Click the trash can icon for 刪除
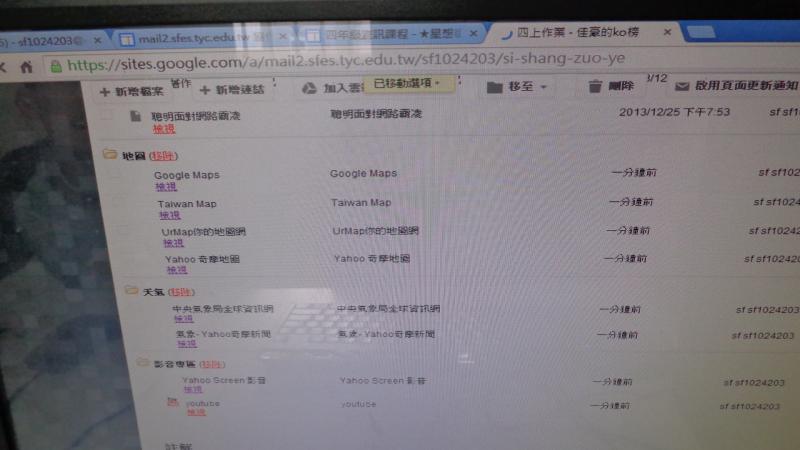The width and height of the screenshot is (800, 450). [x=595, y=86]
